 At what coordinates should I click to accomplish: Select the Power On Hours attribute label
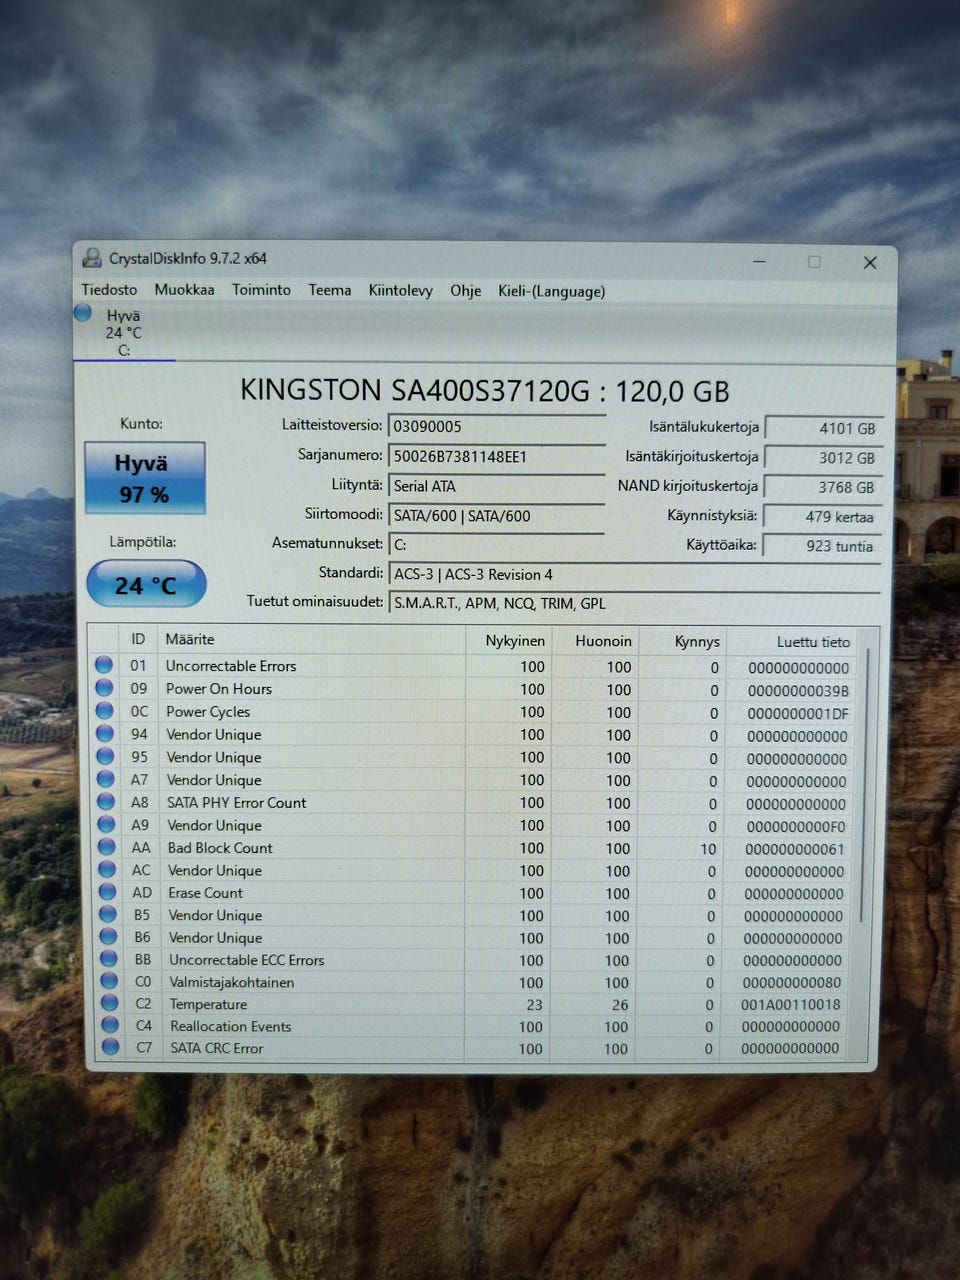219,689
